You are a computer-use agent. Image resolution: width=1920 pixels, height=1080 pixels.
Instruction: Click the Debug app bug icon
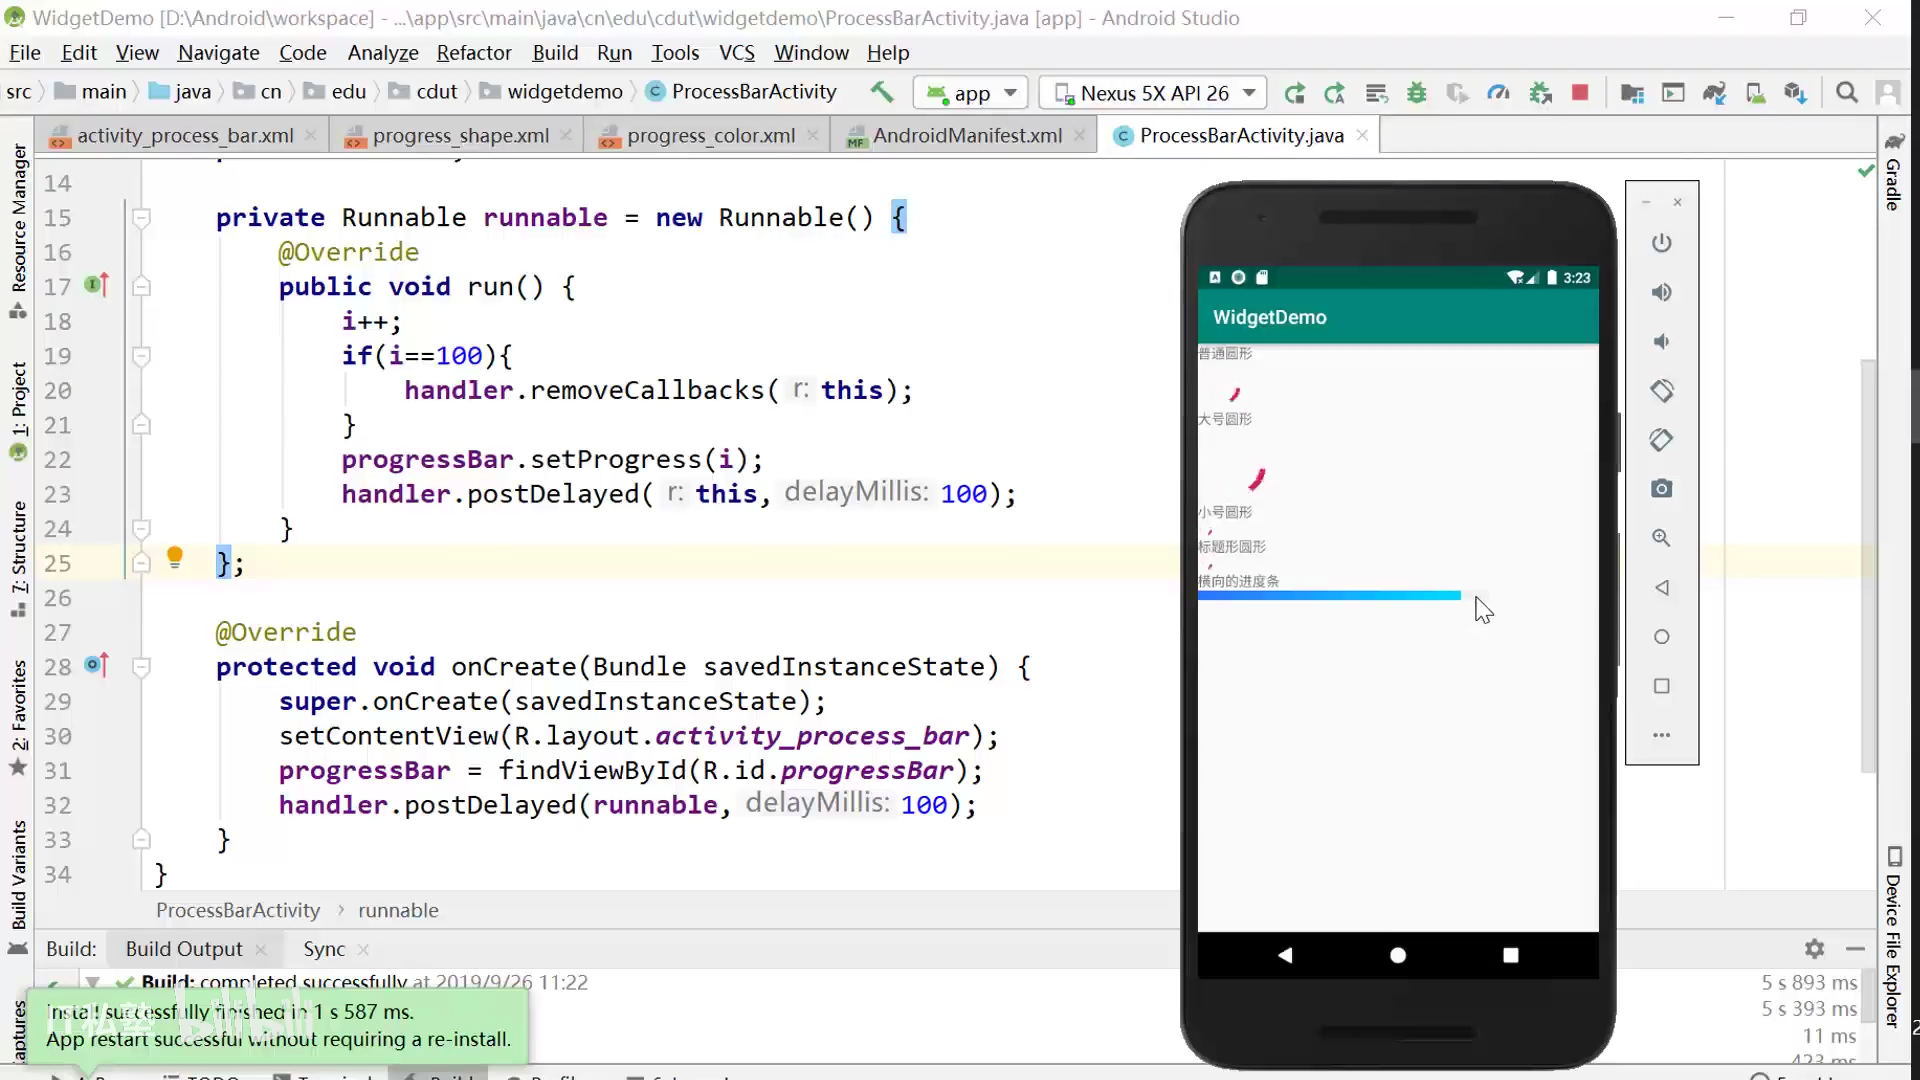tap(1416, 93)
